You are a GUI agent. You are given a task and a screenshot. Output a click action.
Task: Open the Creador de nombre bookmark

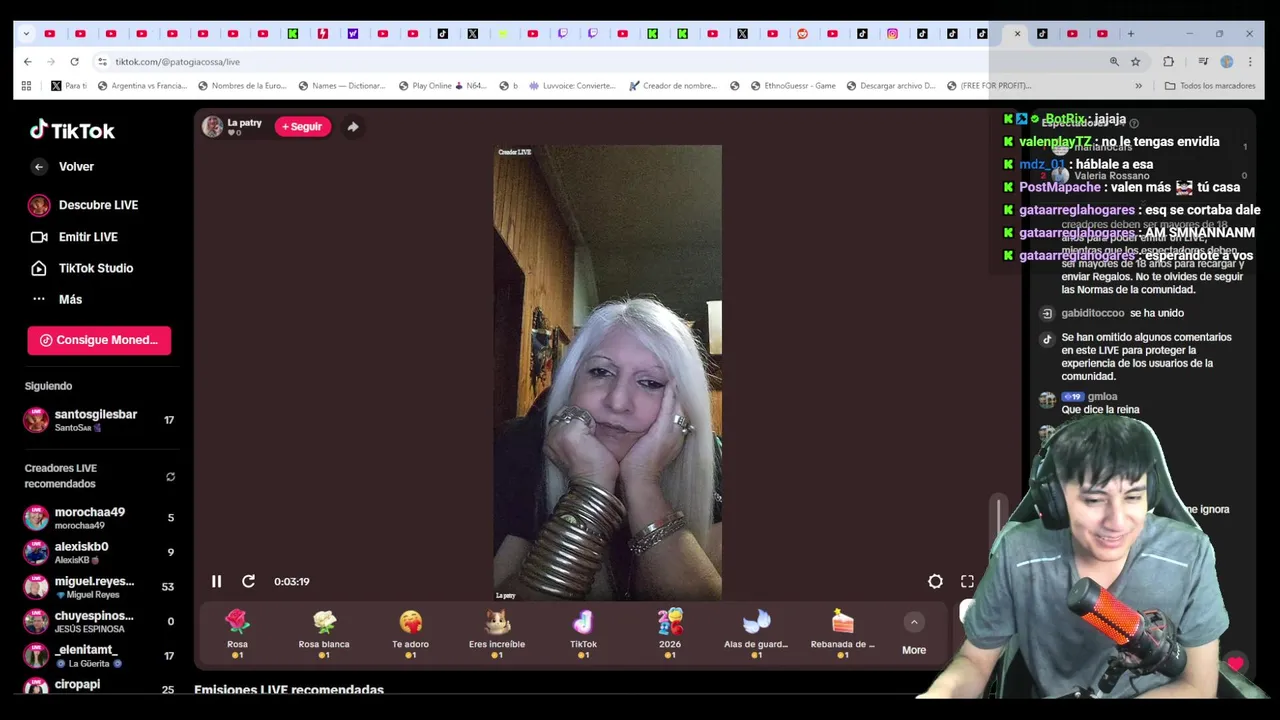(x=673, y=86)
